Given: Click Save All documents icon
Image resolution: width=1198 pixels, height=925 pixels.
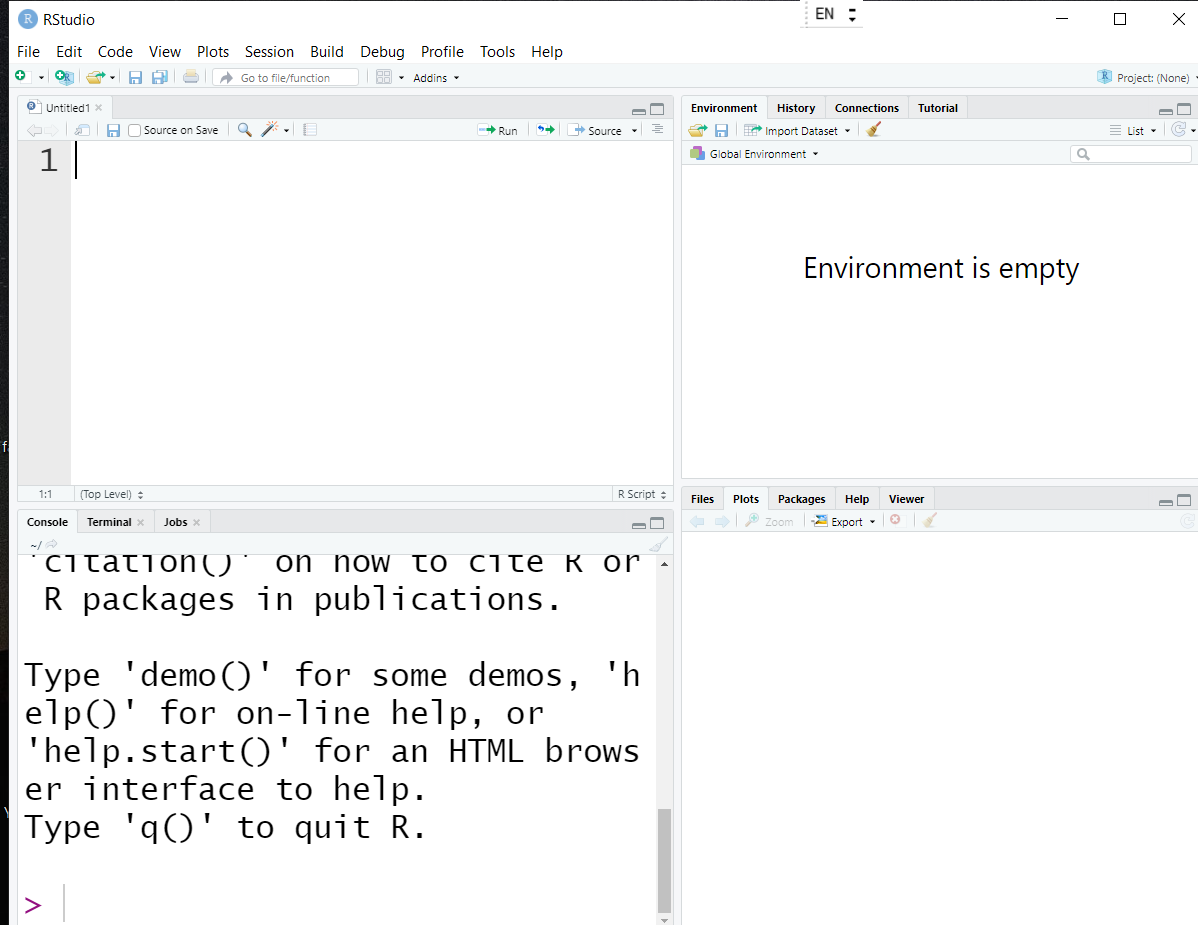Looking at the screenshot, I should tap(160, 77).
